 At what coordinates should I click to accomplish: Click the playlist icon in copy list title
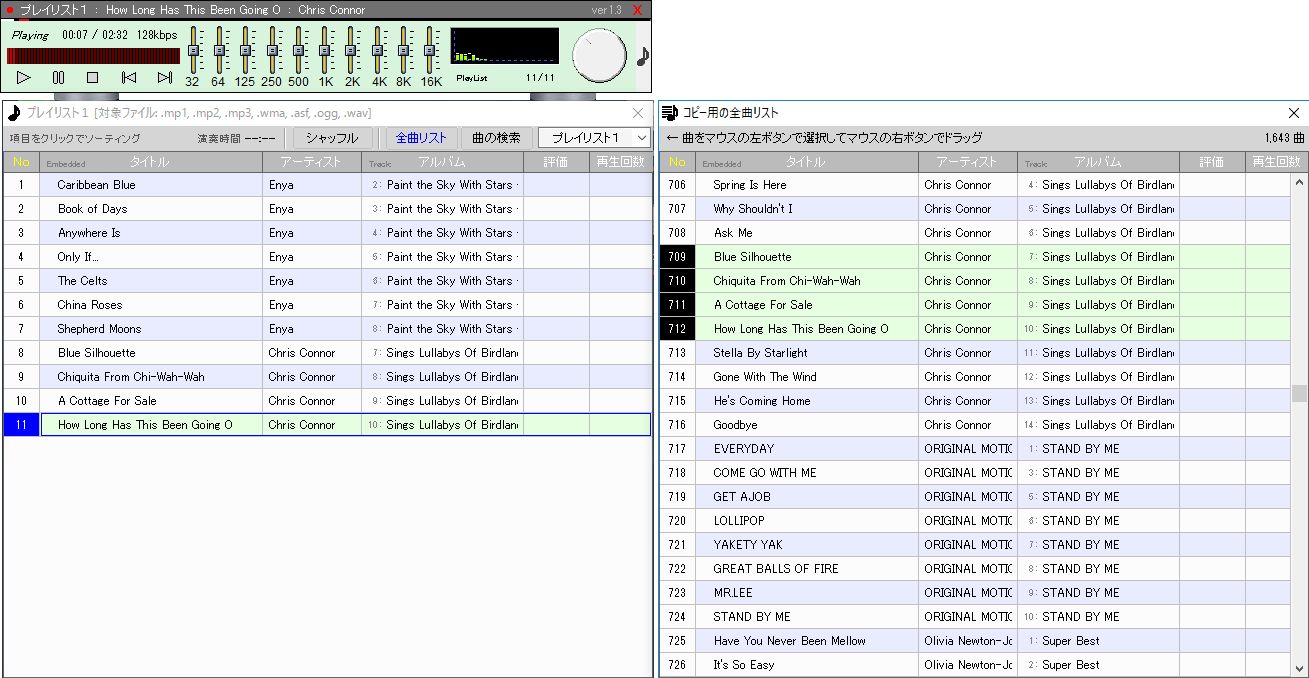(x=670, y=113)
